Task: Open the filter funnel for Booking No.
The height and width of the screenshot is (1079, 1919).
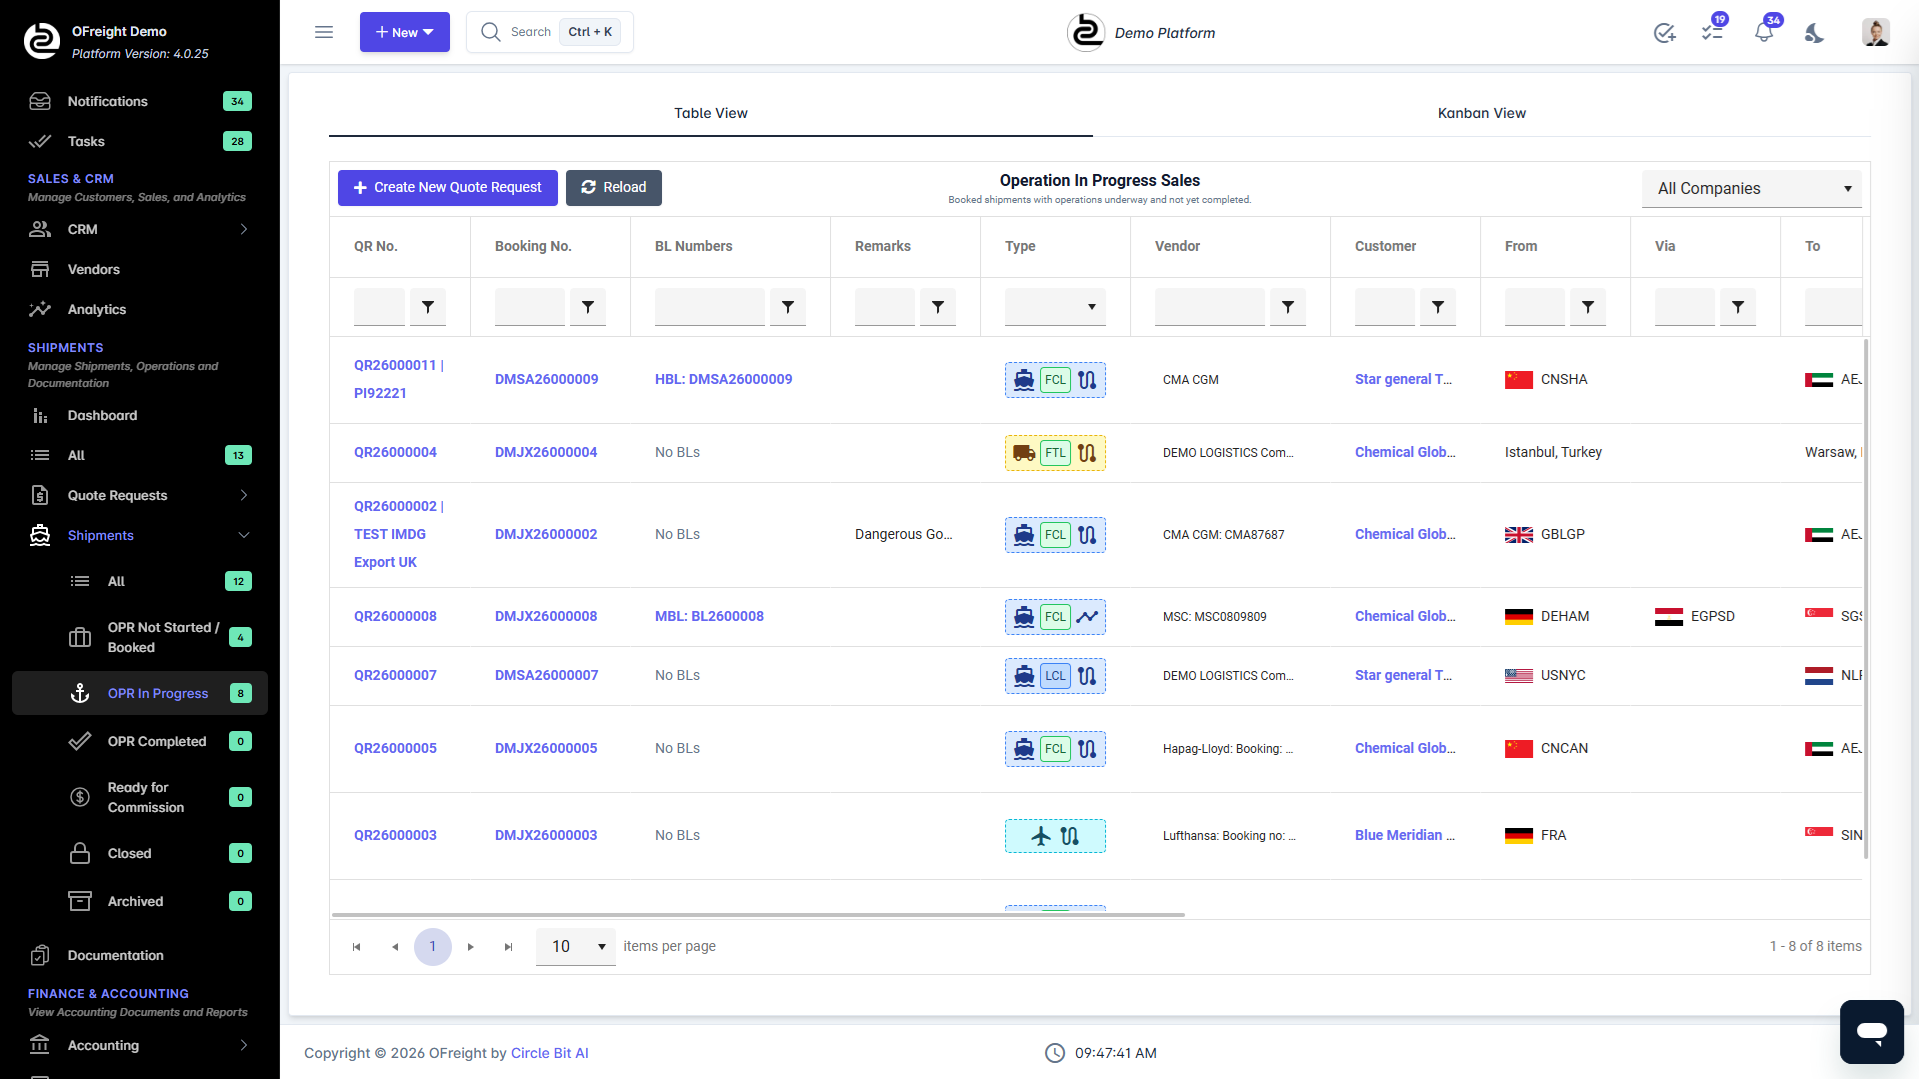Action: pos(588,307)
